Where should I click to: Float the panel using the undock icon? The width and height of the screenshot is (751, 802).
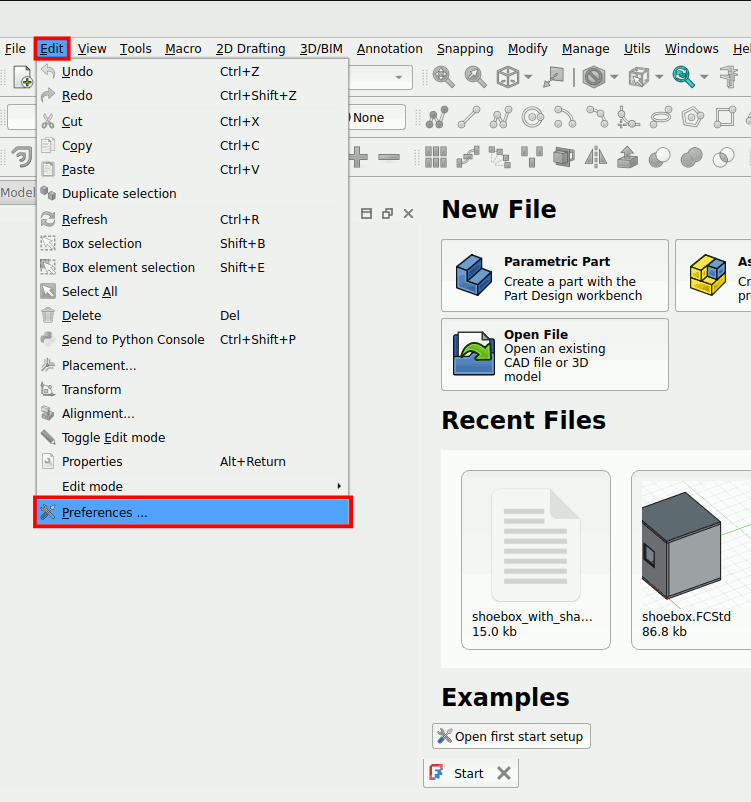[387, 213]
